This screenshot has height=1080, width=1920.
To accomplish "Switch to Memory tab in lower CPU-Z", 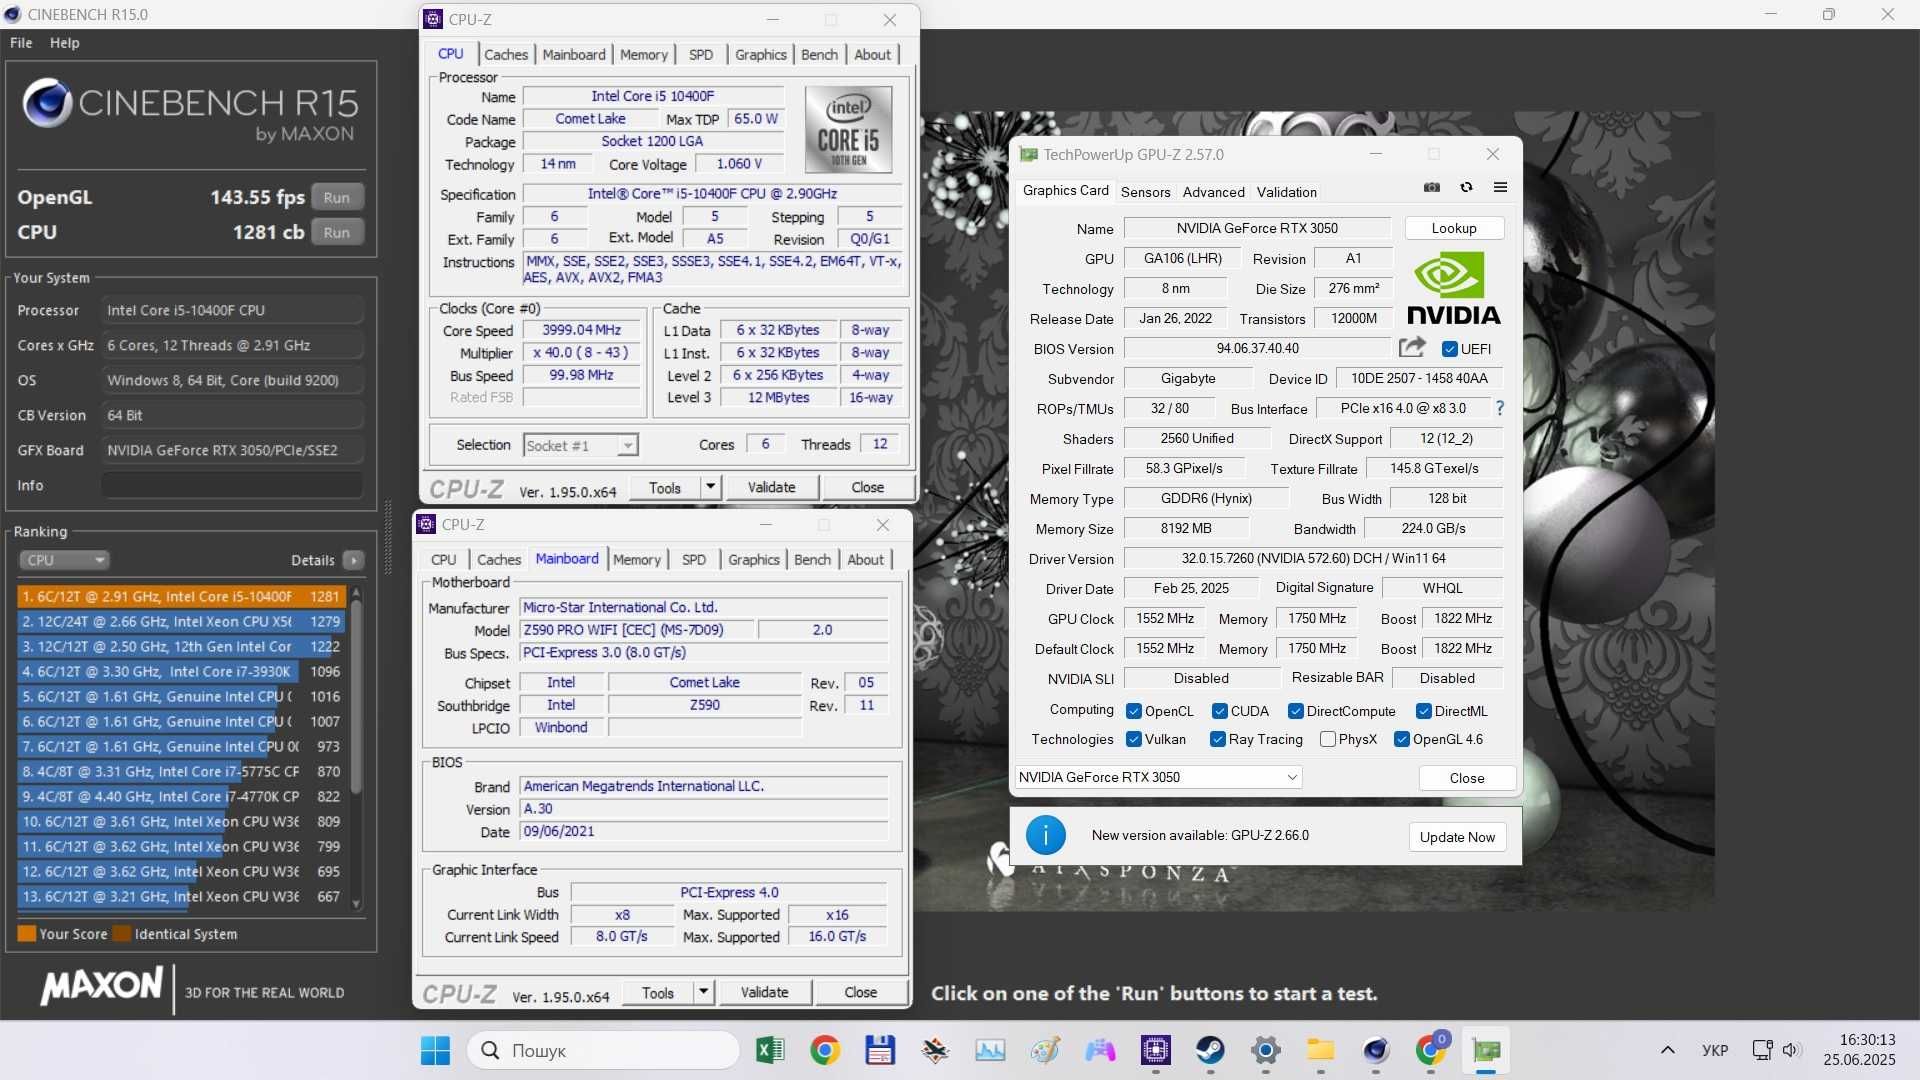I will 637,559.
